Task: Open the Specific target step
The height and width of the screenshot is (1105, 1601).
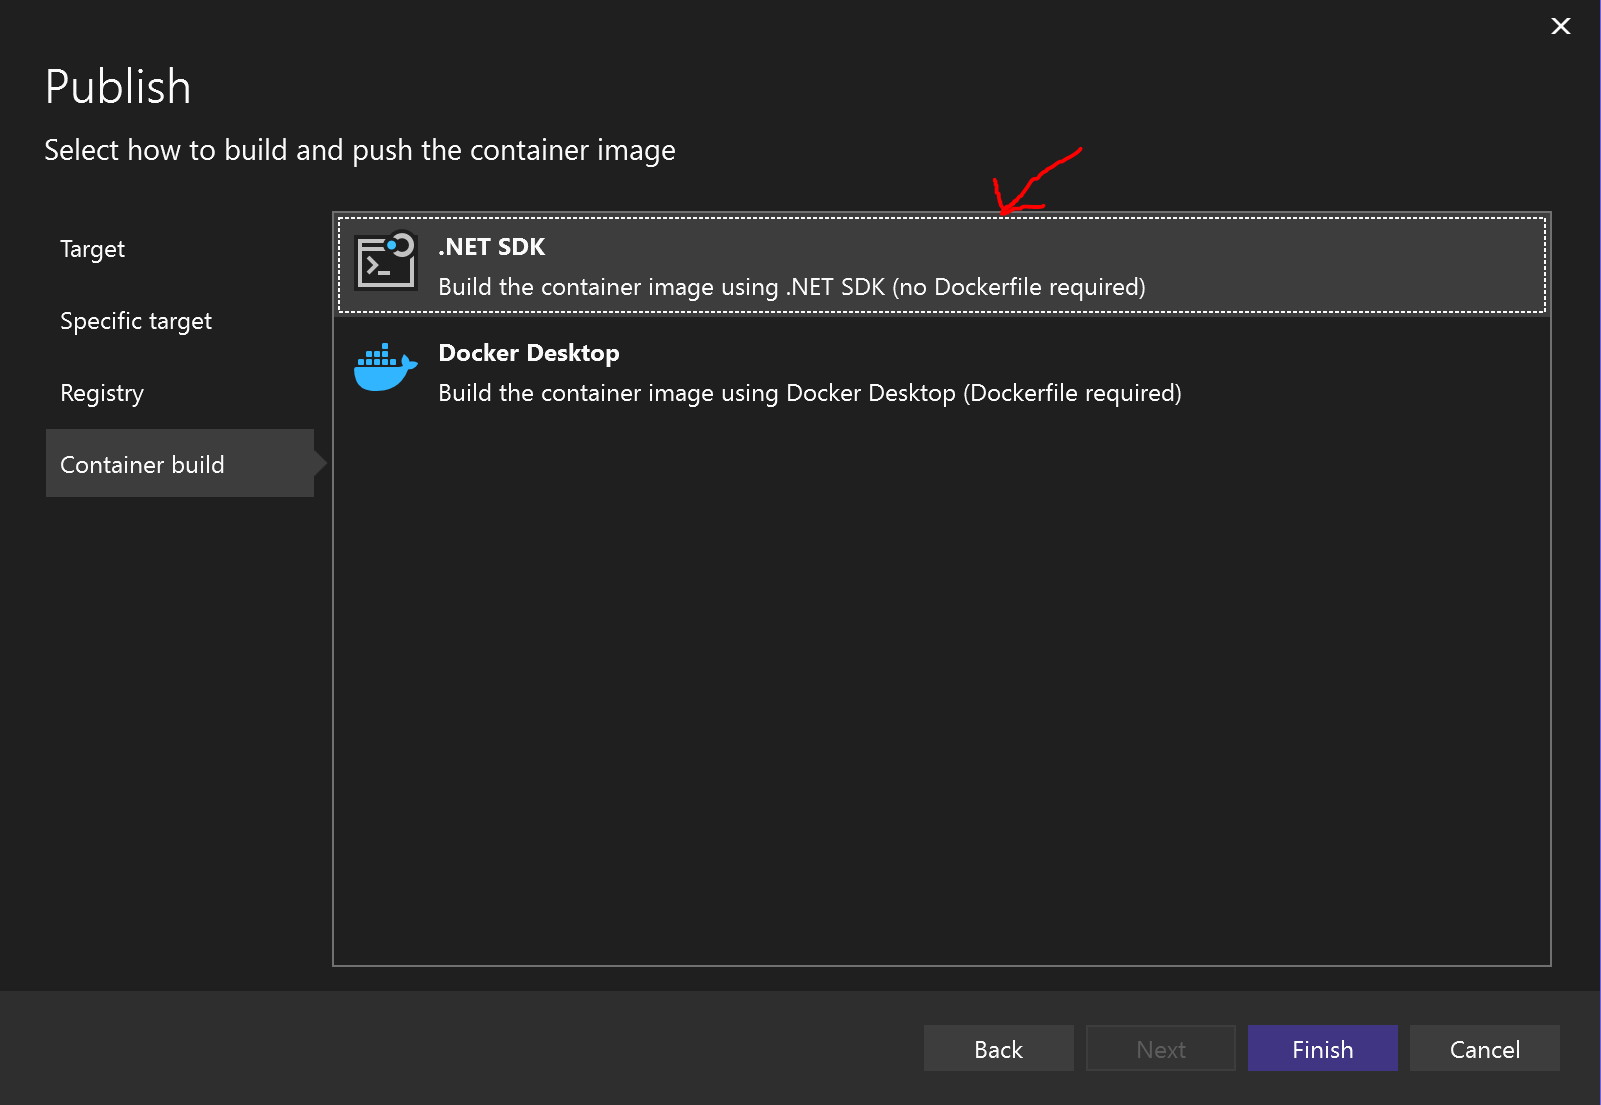Action: pos(136,321)
